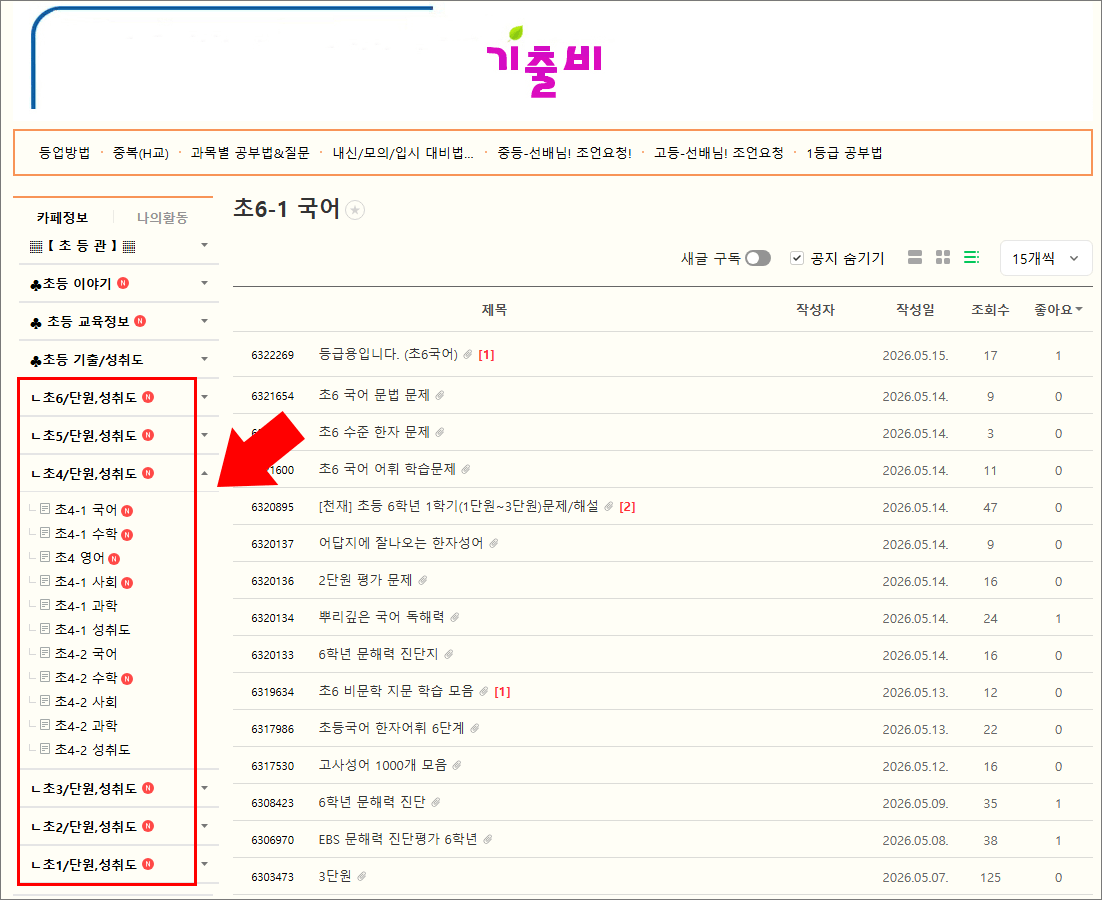The width and height of the screenshot is (1102, 900).
Task: Expand the 초6/단원,성취도 section arrow
Action: tap(205, 397)
